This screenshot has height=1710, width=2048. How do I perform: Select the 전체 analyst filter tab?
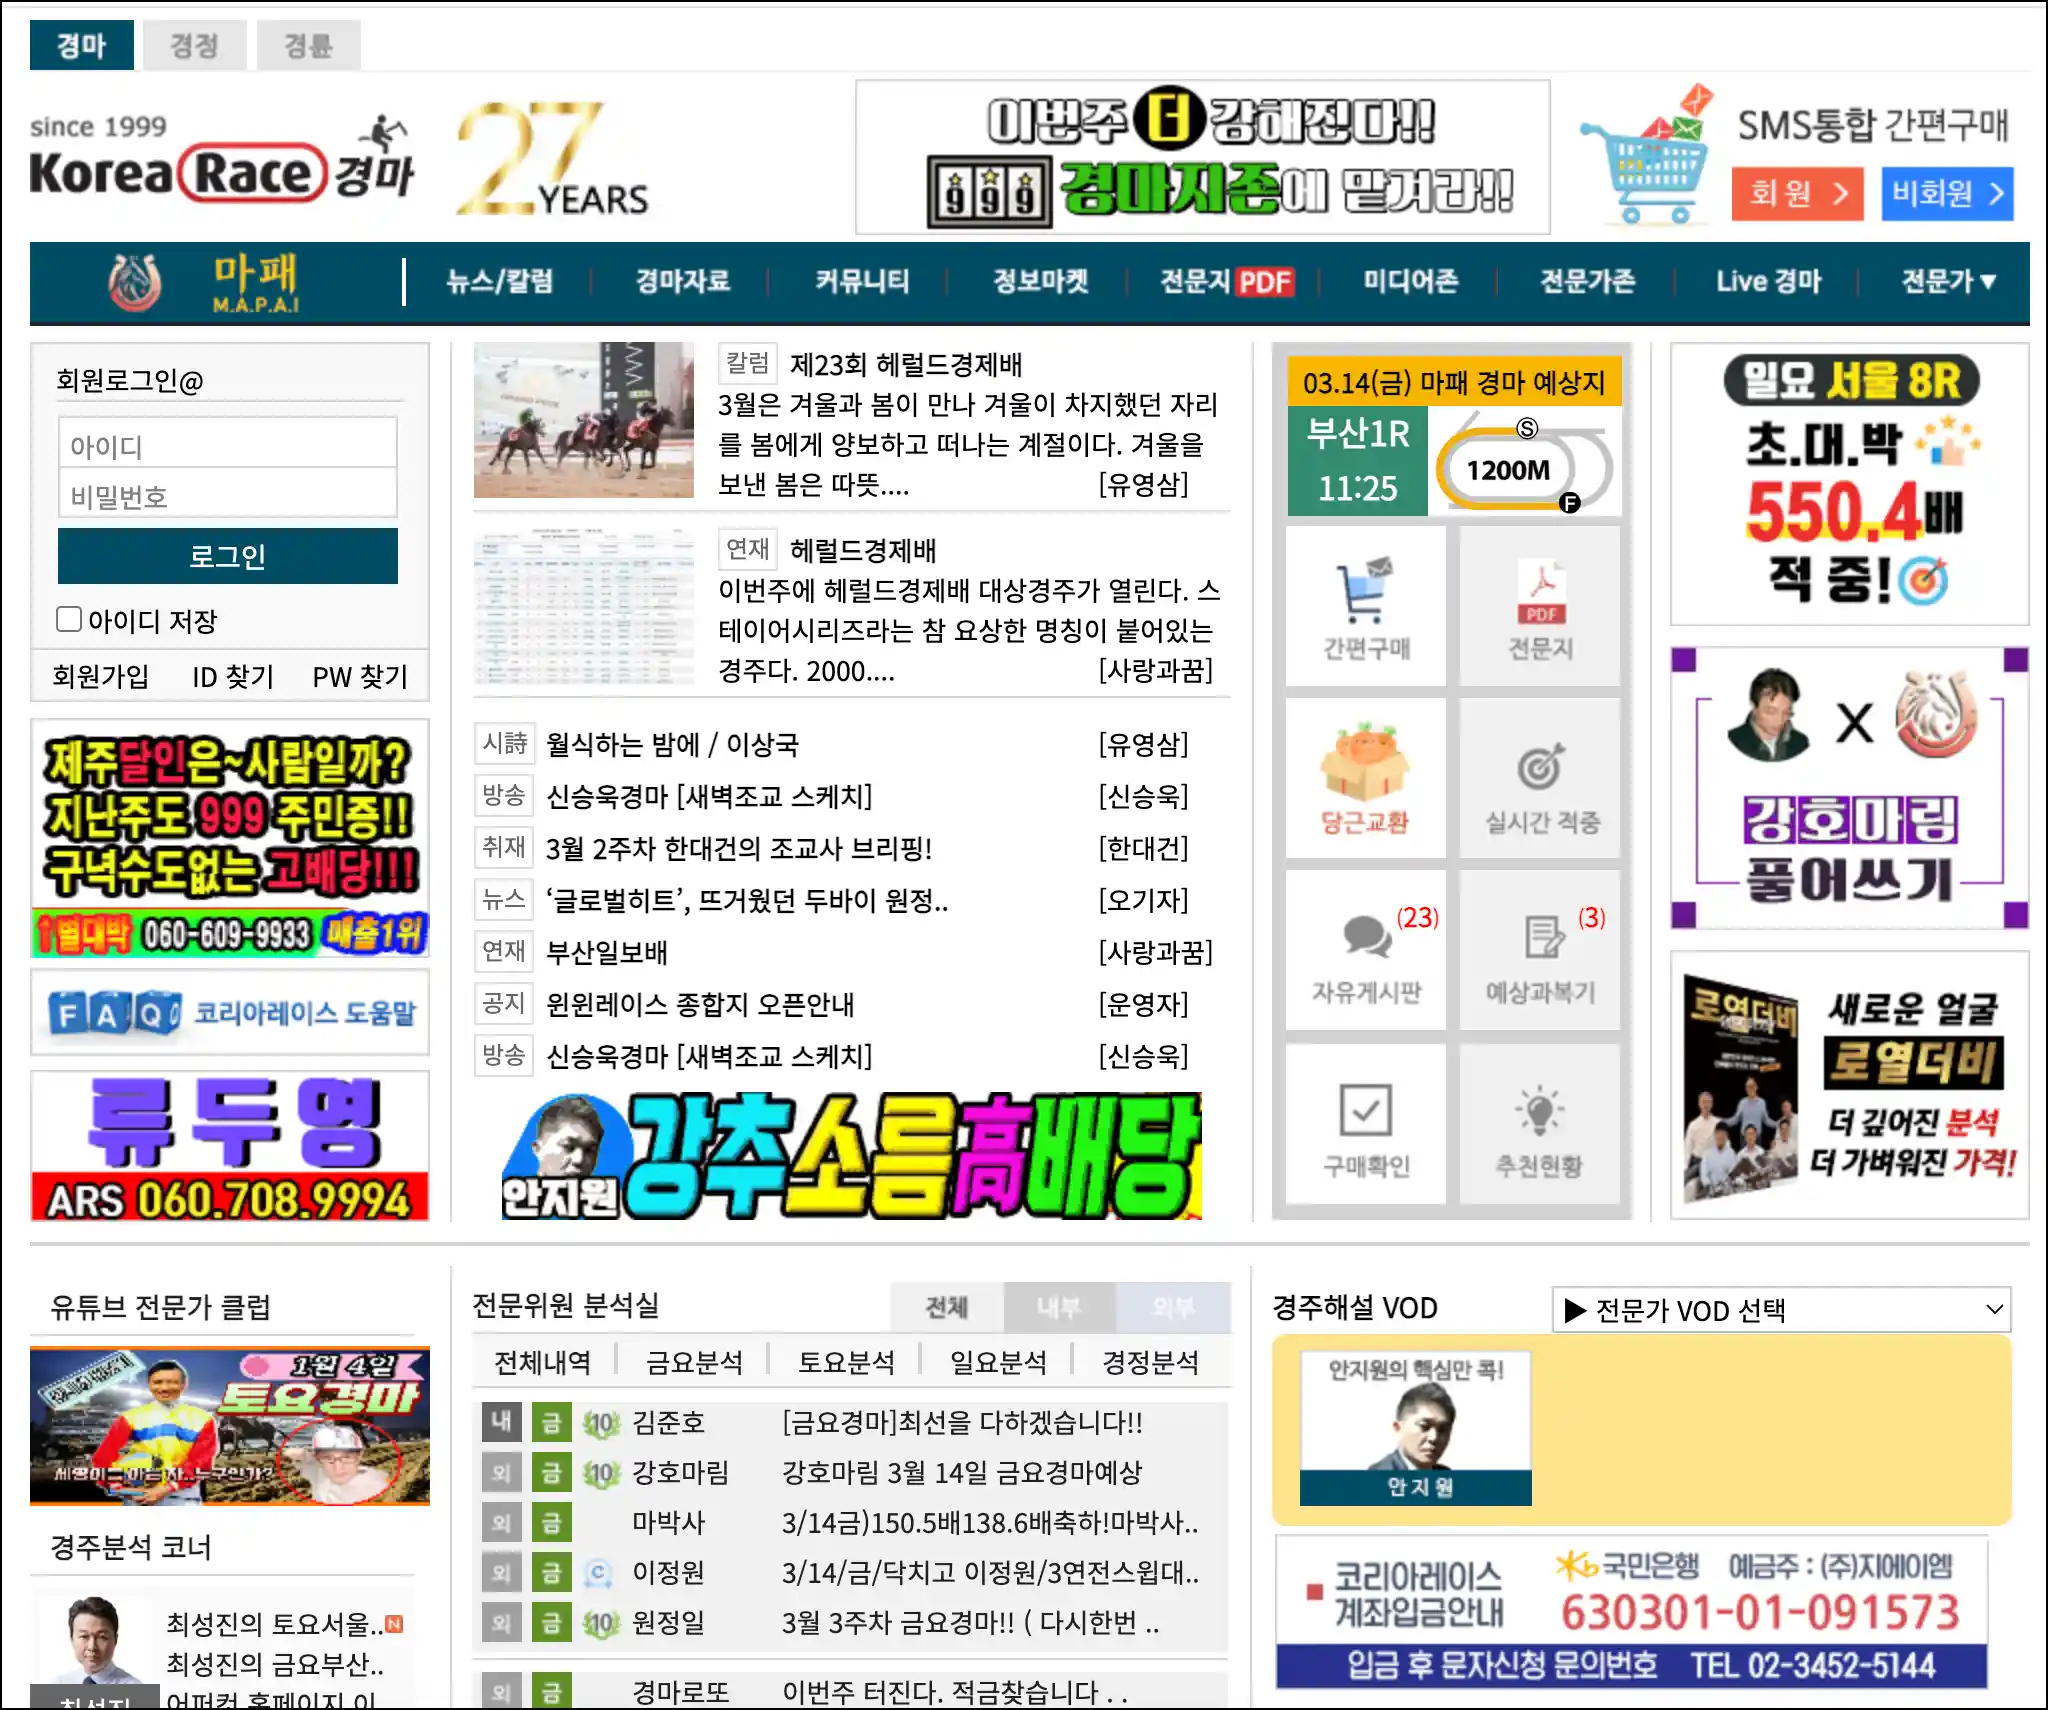coord(946,1307)
